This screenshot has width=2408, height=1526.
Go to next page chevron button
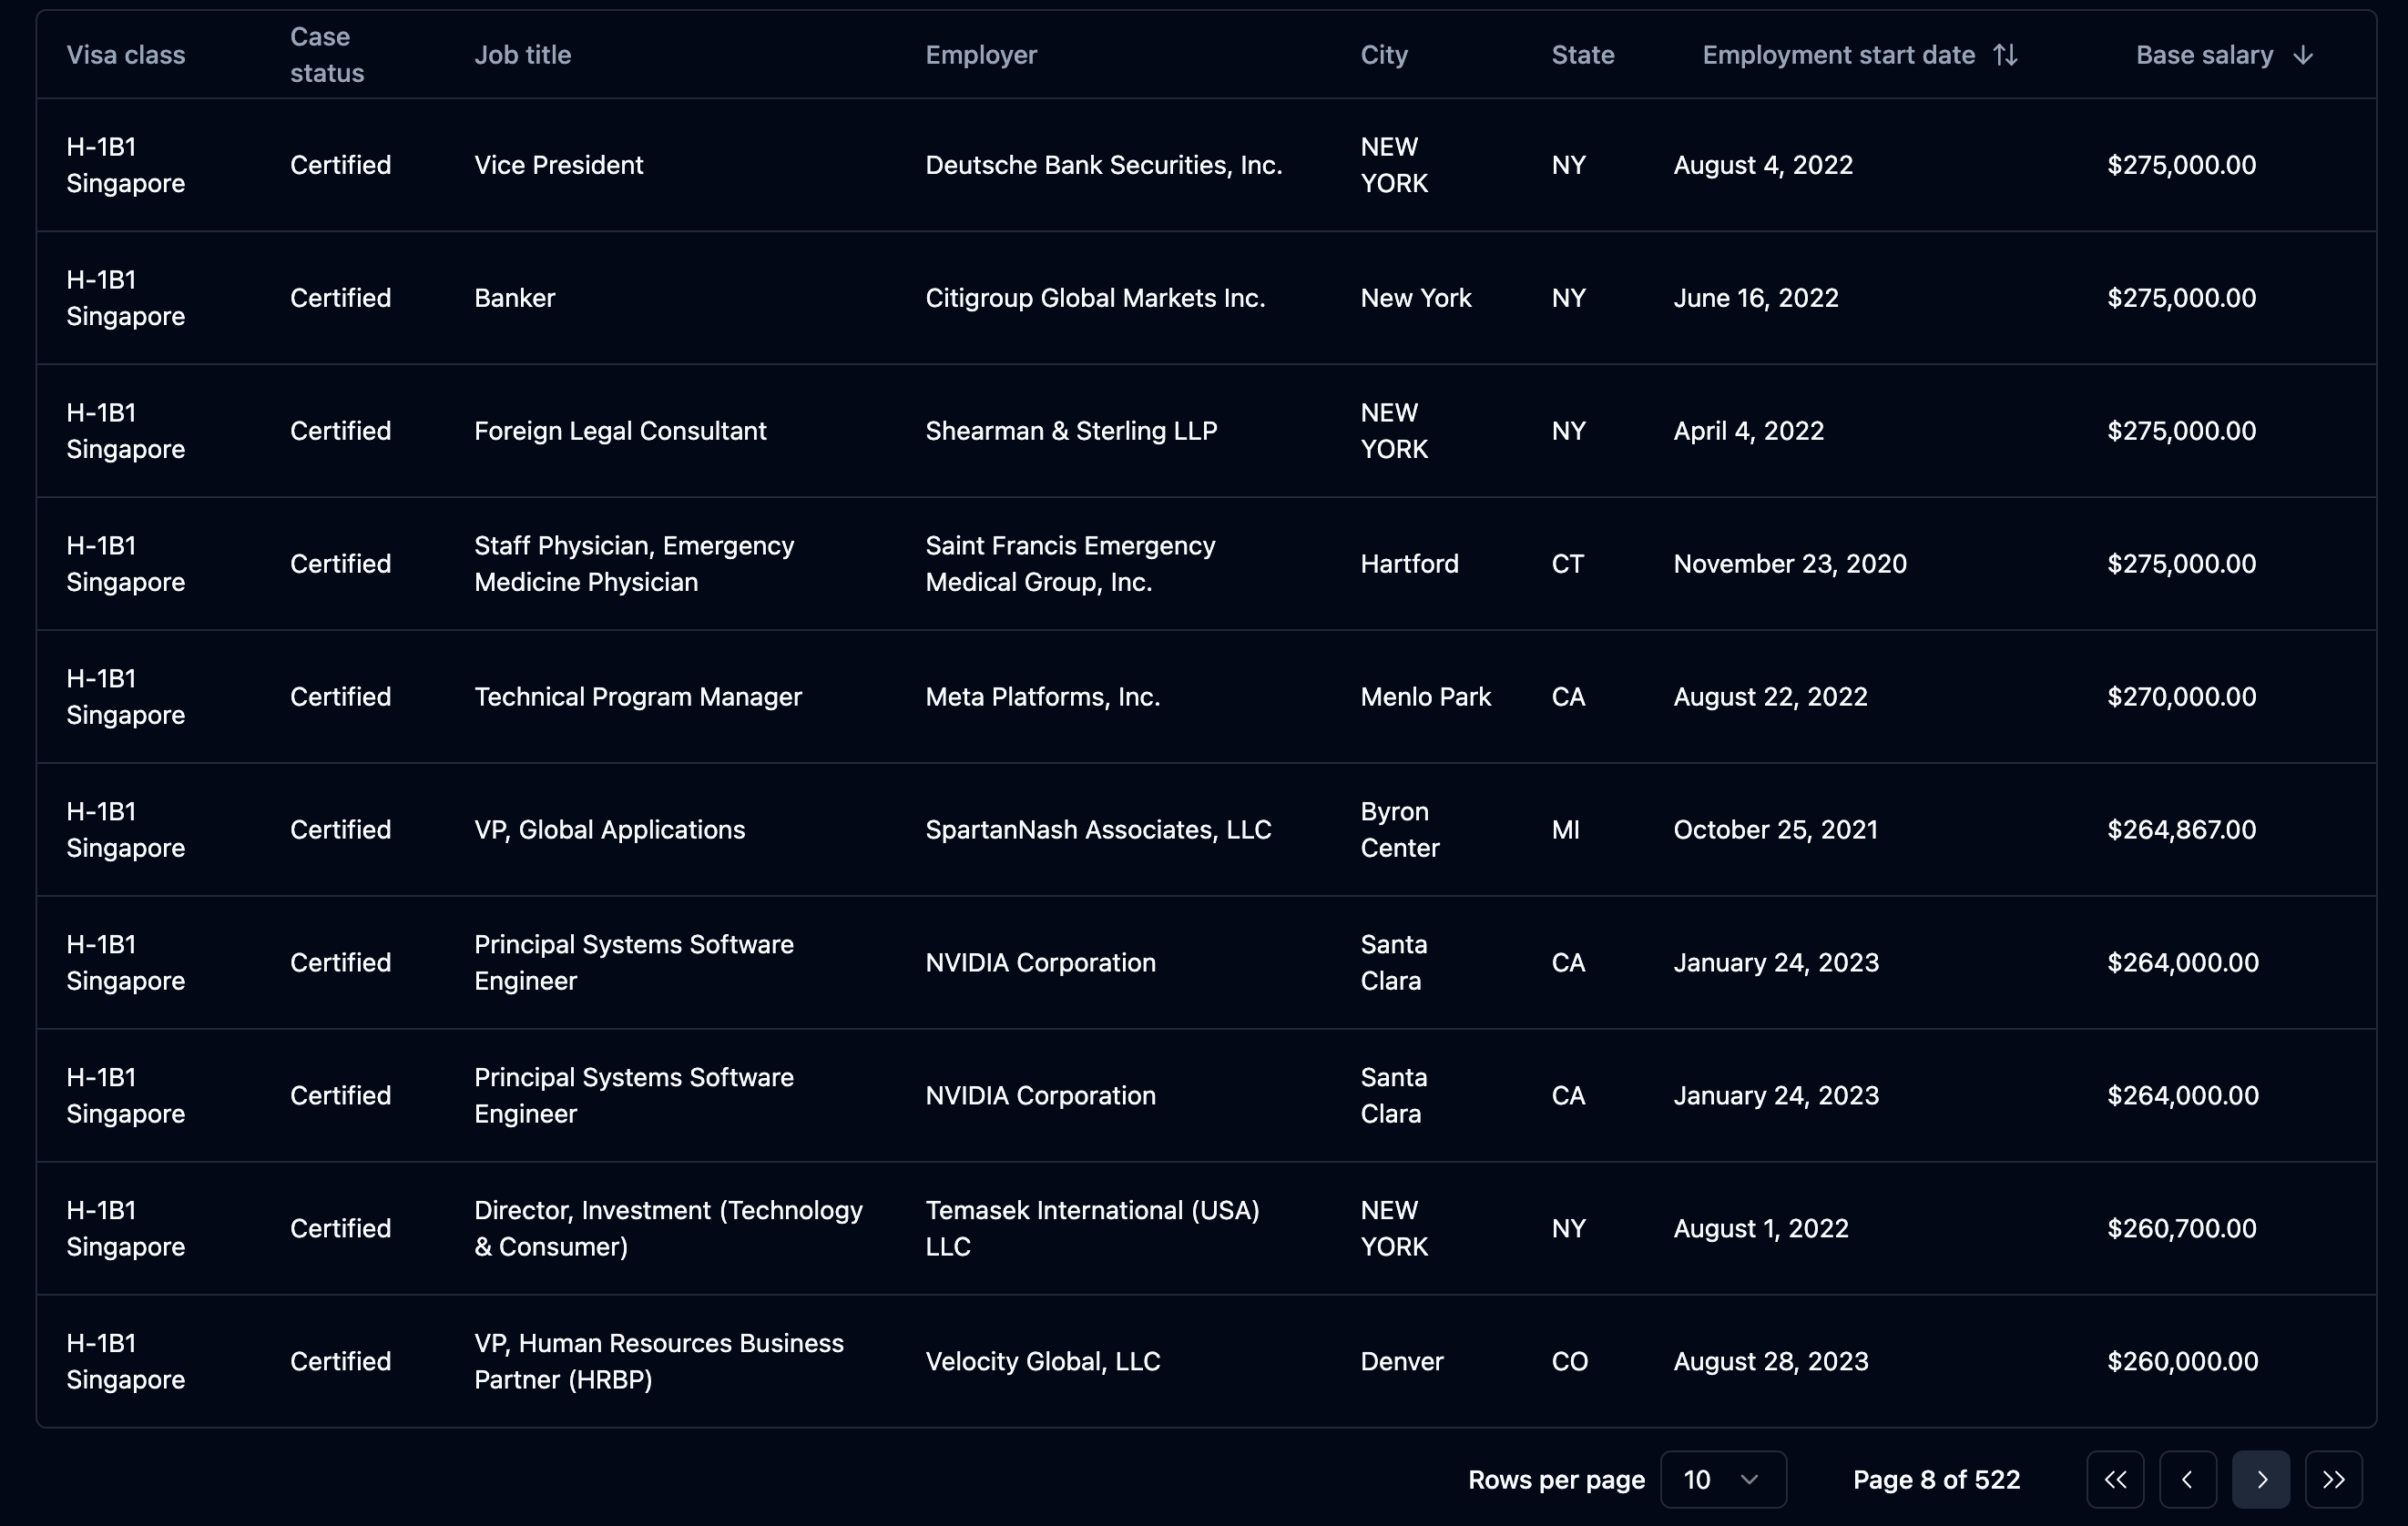tap(2261, 1479)
